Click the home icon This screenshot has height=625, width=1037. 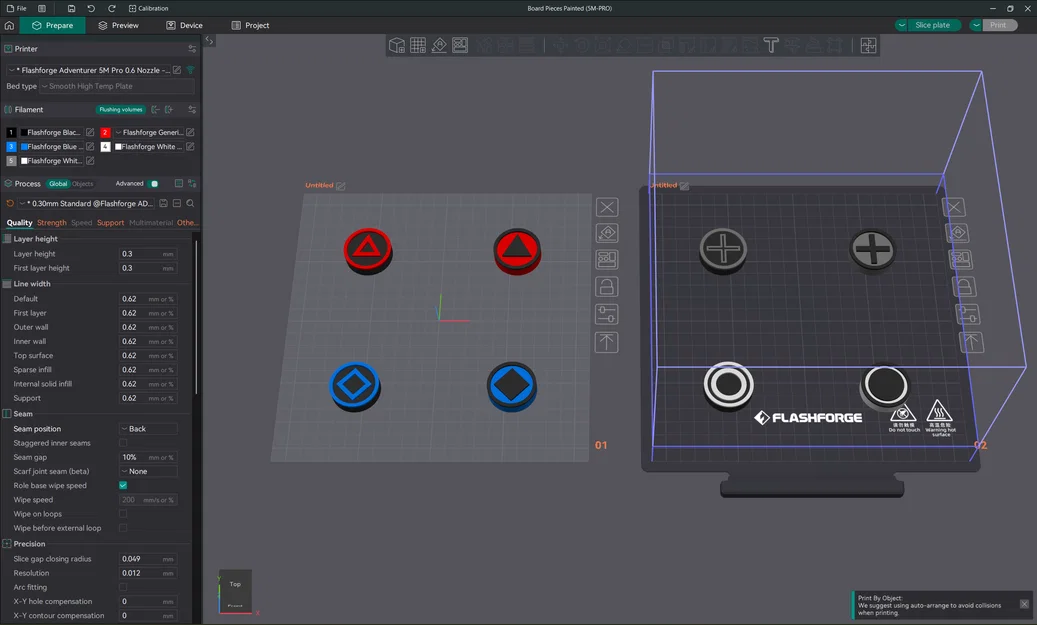[9, 25]
